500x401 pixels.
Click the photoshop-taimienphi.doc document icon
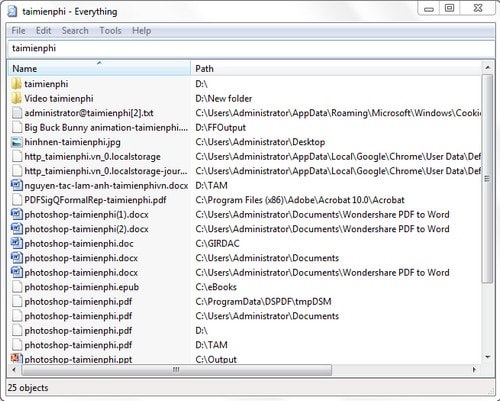pos(17,243)
